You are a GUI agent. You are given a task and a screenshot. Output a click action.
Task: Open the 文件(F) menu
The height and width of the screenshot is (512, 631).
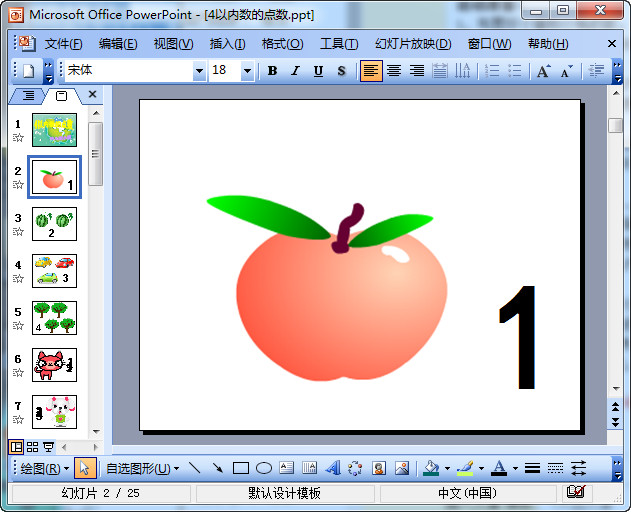(x=64, y=43)
